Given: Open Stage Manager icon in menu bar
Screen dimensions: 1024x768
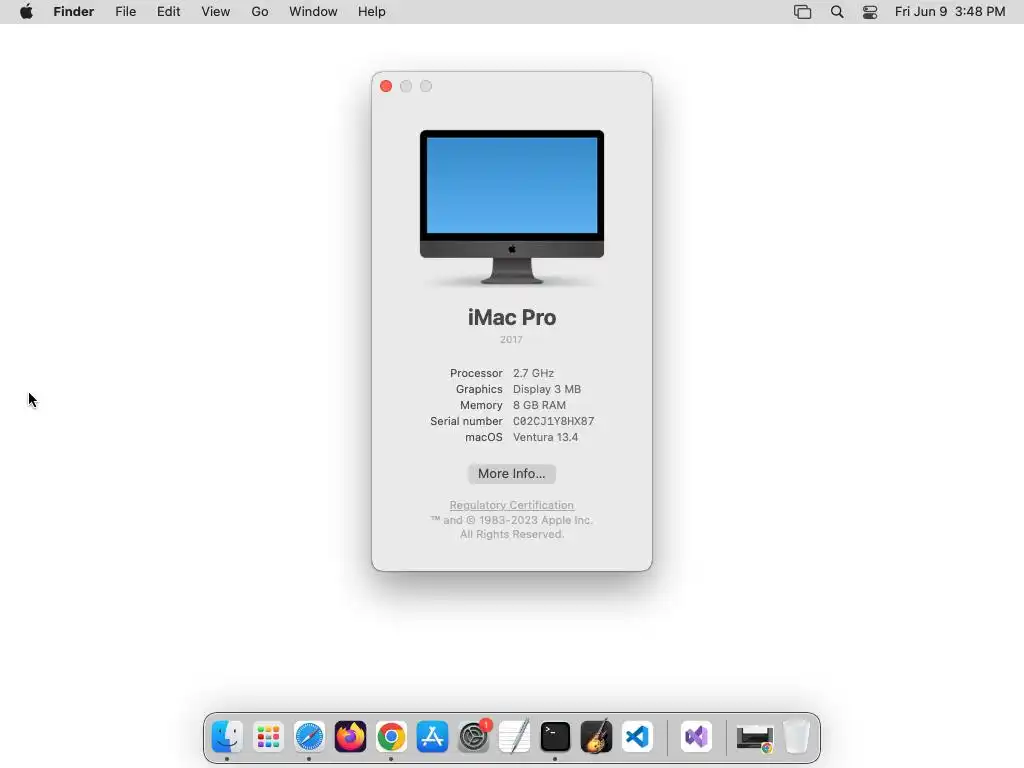Looking at the screenshot, I should 803,12.
